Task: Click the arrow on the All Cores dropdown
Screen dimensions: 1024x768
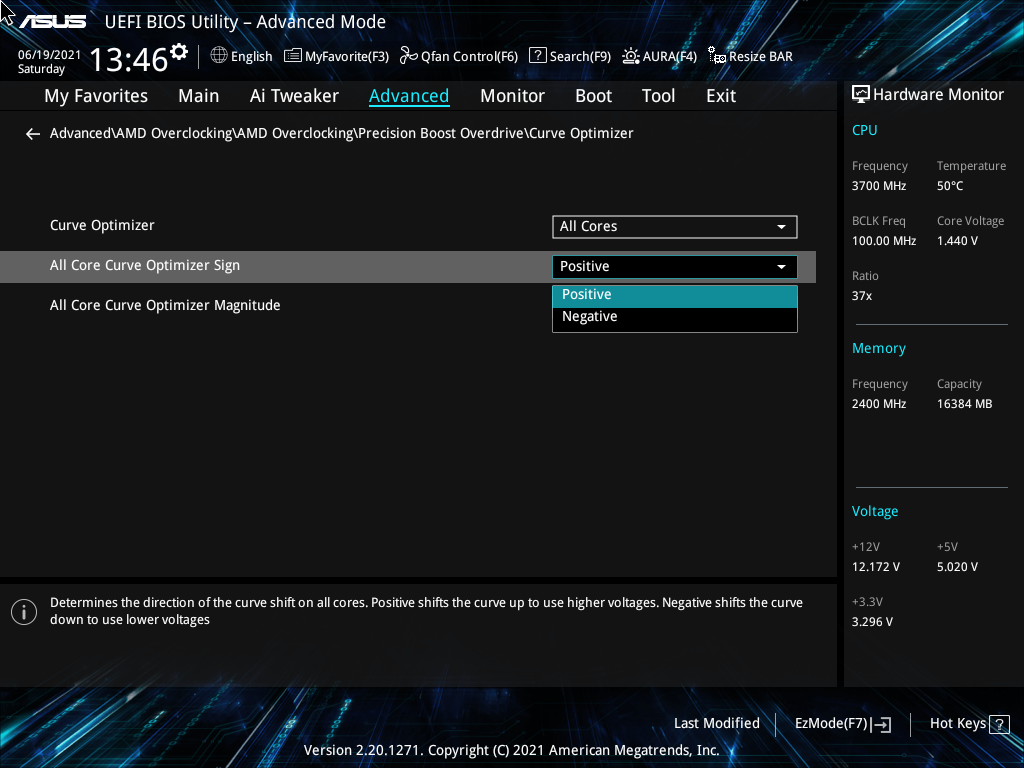Action: [x=781, y=227]
